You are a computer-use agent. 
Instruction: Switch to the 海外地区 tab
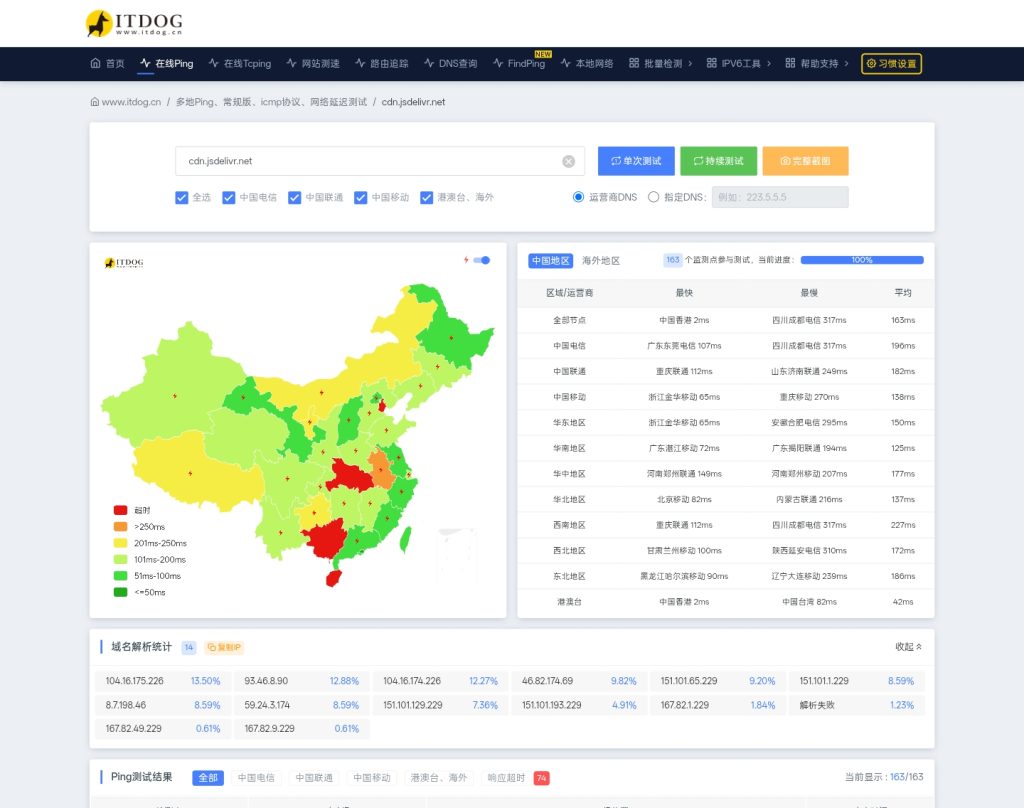600,260
